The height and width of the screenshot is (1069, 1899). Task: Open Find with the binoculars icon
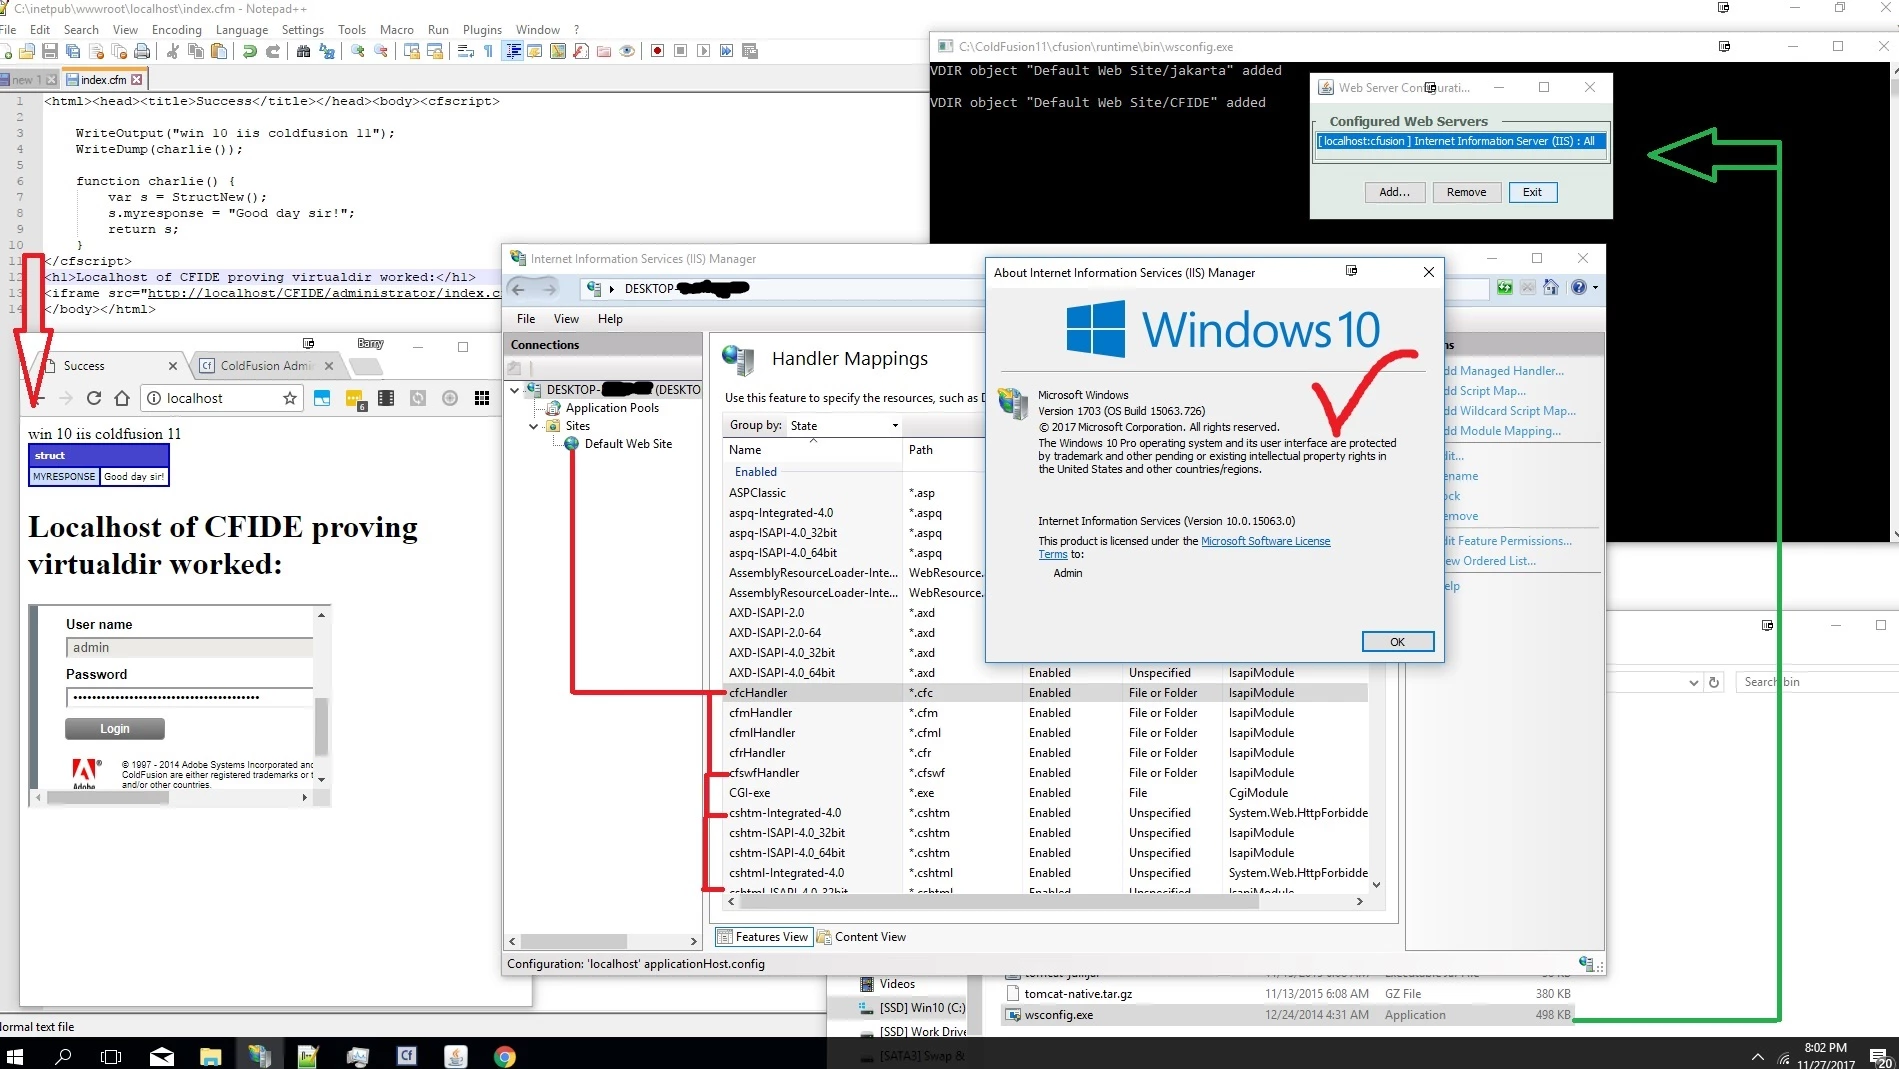pyautogui.click(x=303, y=51)
